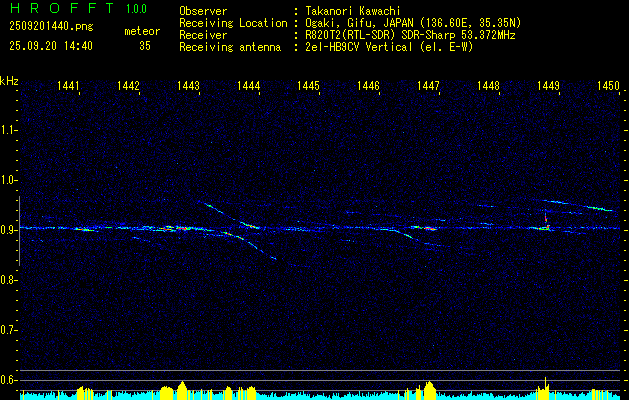Click the date 25.09.20 14:40
The width and height of the screenshot is (629, 400).
(x=51, y=46)
